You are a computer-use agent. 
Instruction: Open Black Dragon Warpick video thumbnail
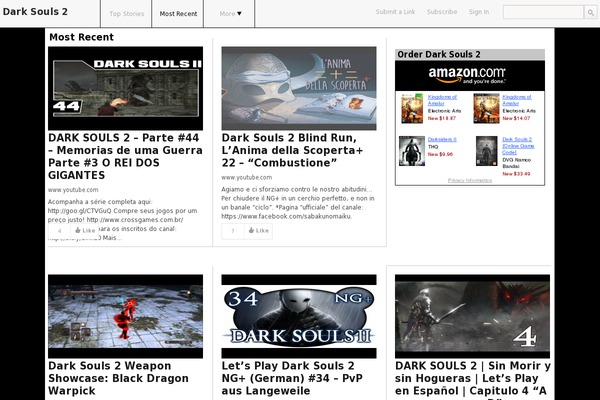click(126, 316)
